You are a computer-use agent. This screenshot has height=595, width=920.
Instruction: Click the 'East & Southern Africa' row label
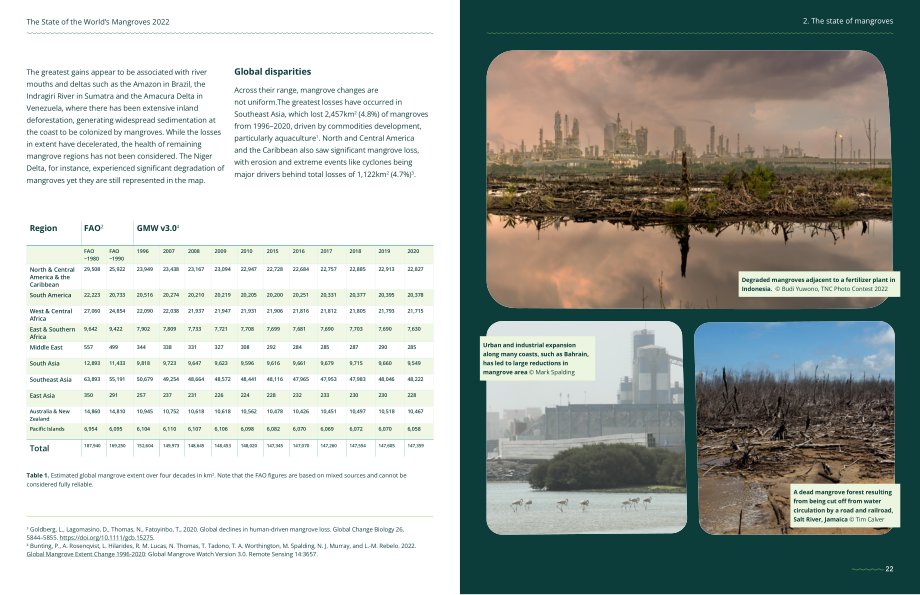[x=52, y=333]
